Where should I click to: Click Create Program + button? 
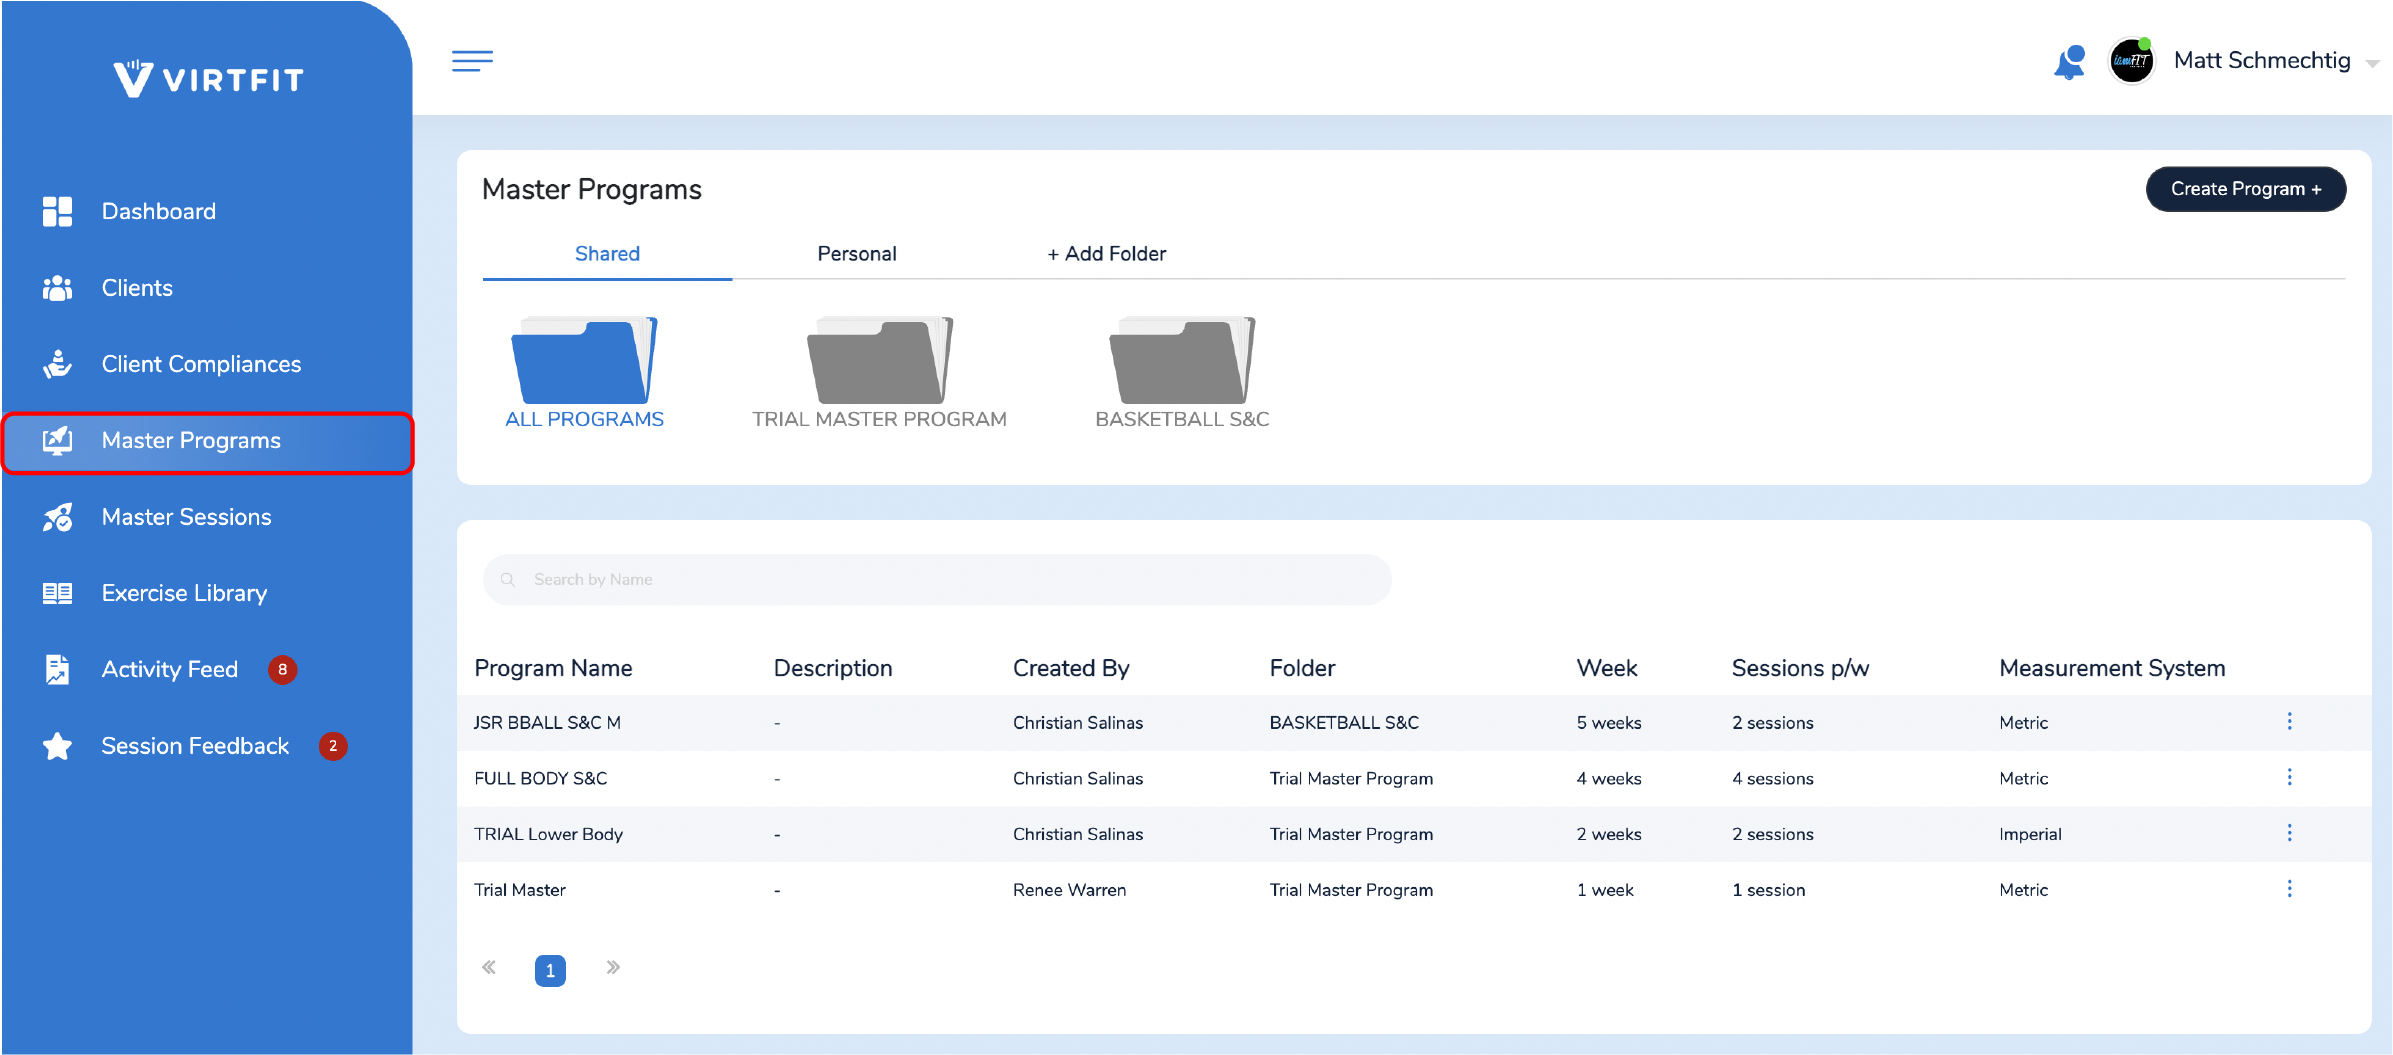[x=2246, y=189]
